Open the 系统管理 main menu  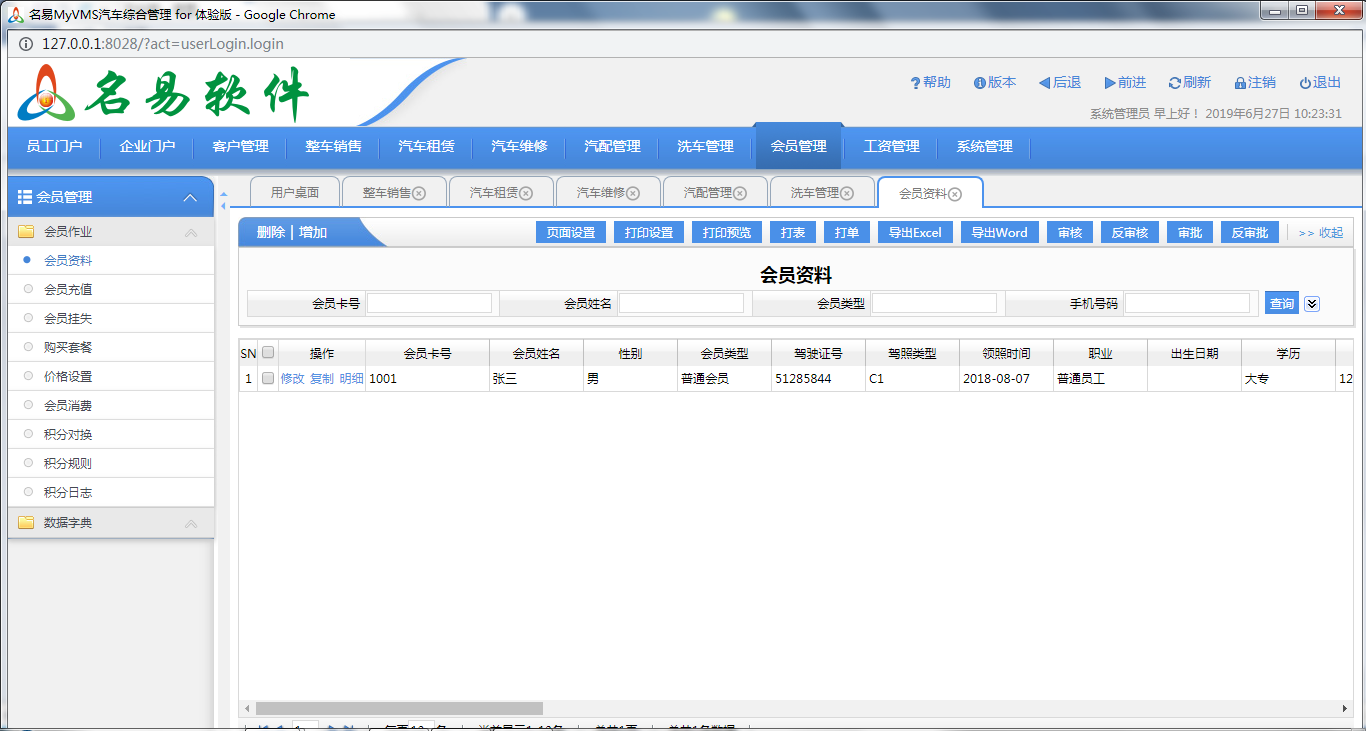984,146
